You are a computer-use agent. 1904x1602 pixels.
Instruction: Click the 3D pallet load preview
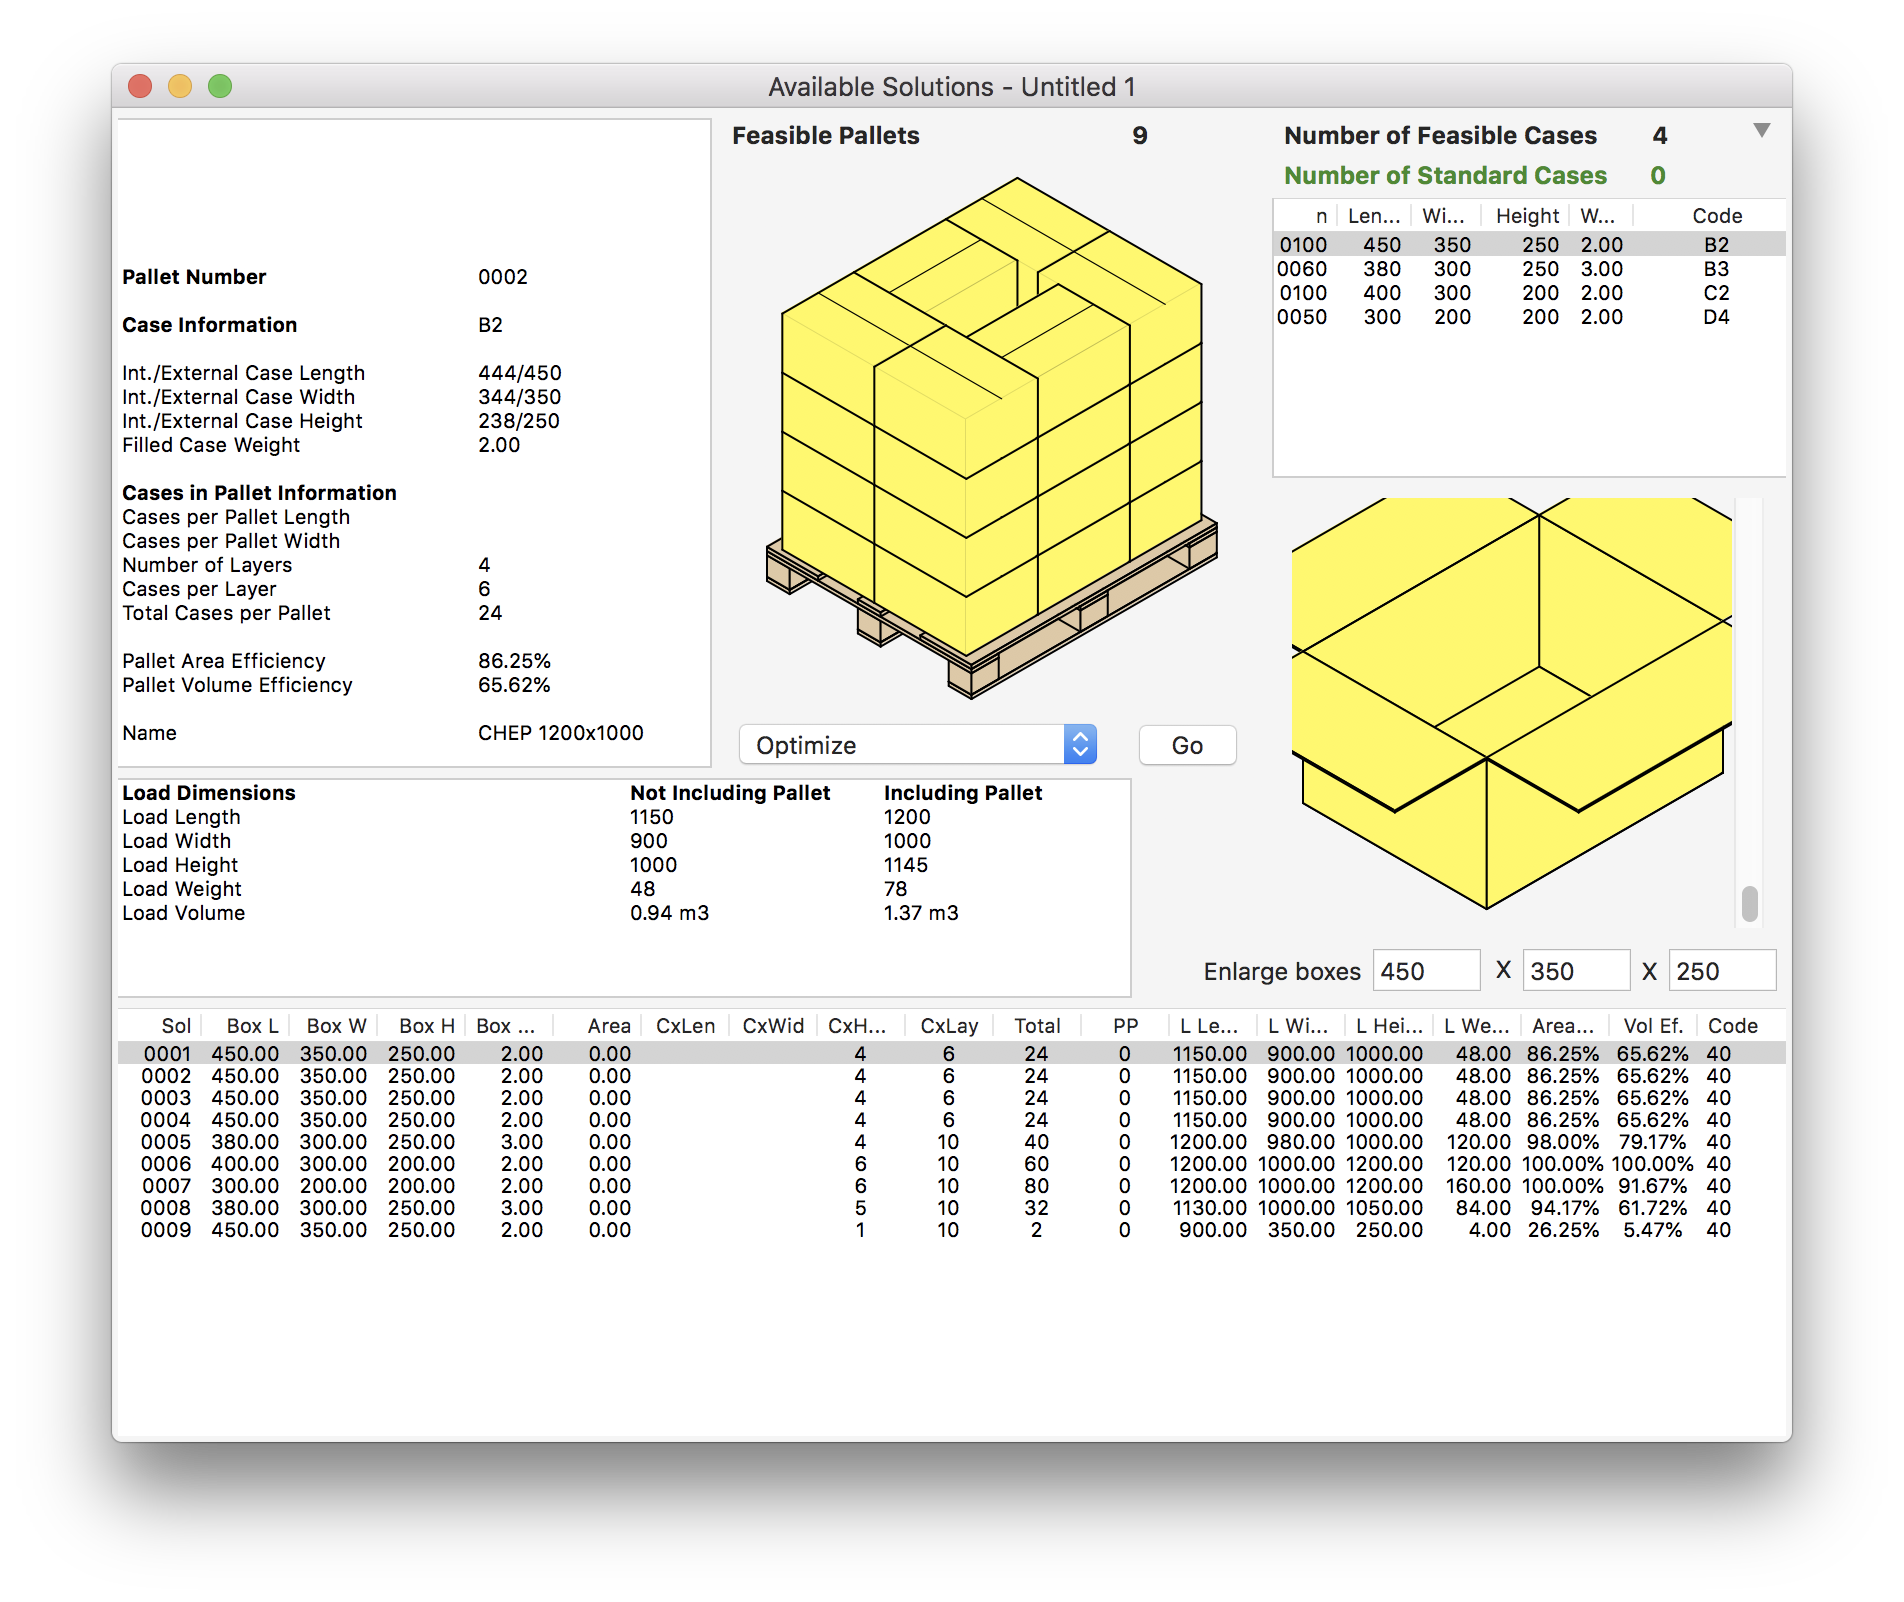pyautogui.click(x=992, y=438)
